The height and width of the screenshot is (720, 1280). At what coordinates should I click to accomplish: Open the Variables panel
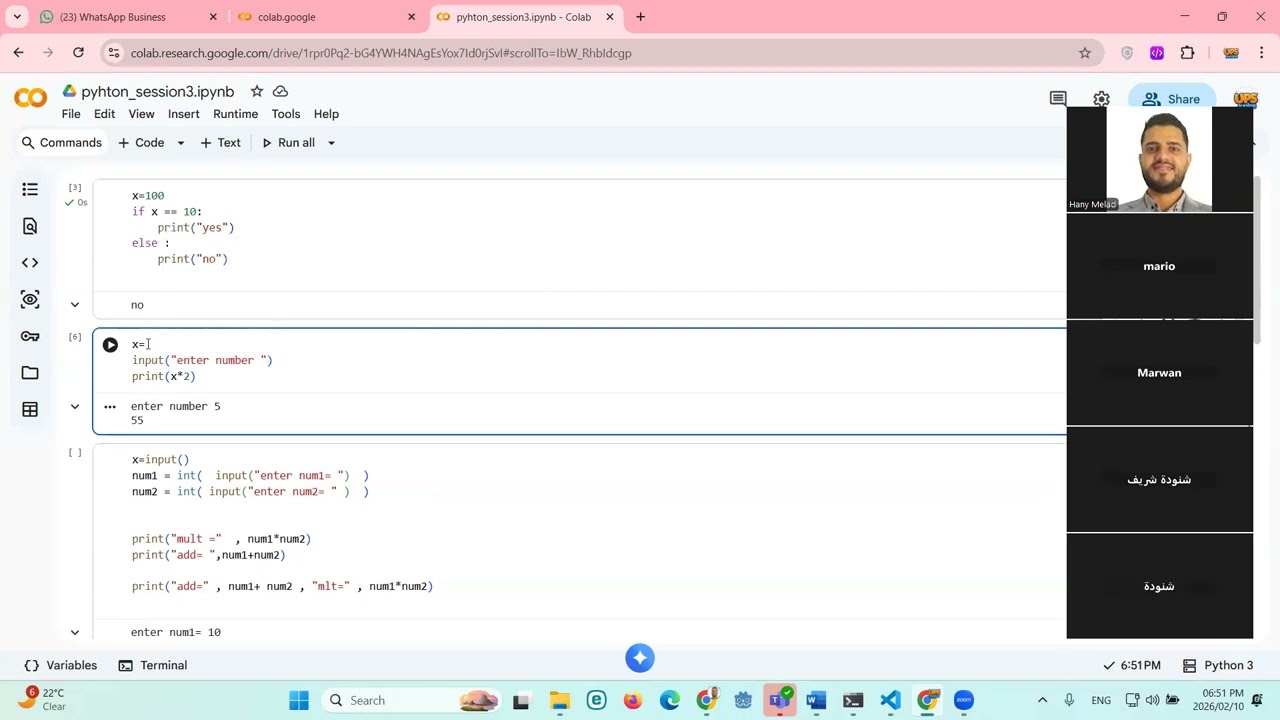61,665
